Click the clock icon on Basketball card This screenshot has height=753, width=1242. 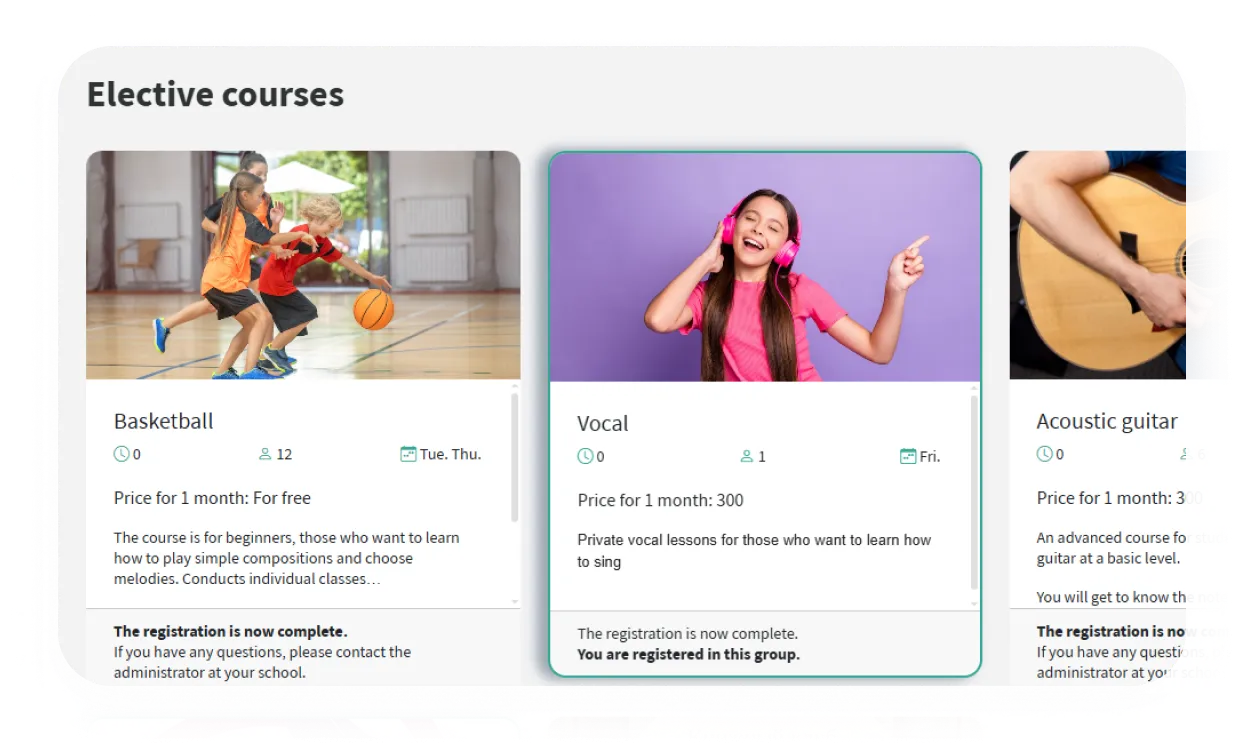pyautogui.click(x=122, y=454)
